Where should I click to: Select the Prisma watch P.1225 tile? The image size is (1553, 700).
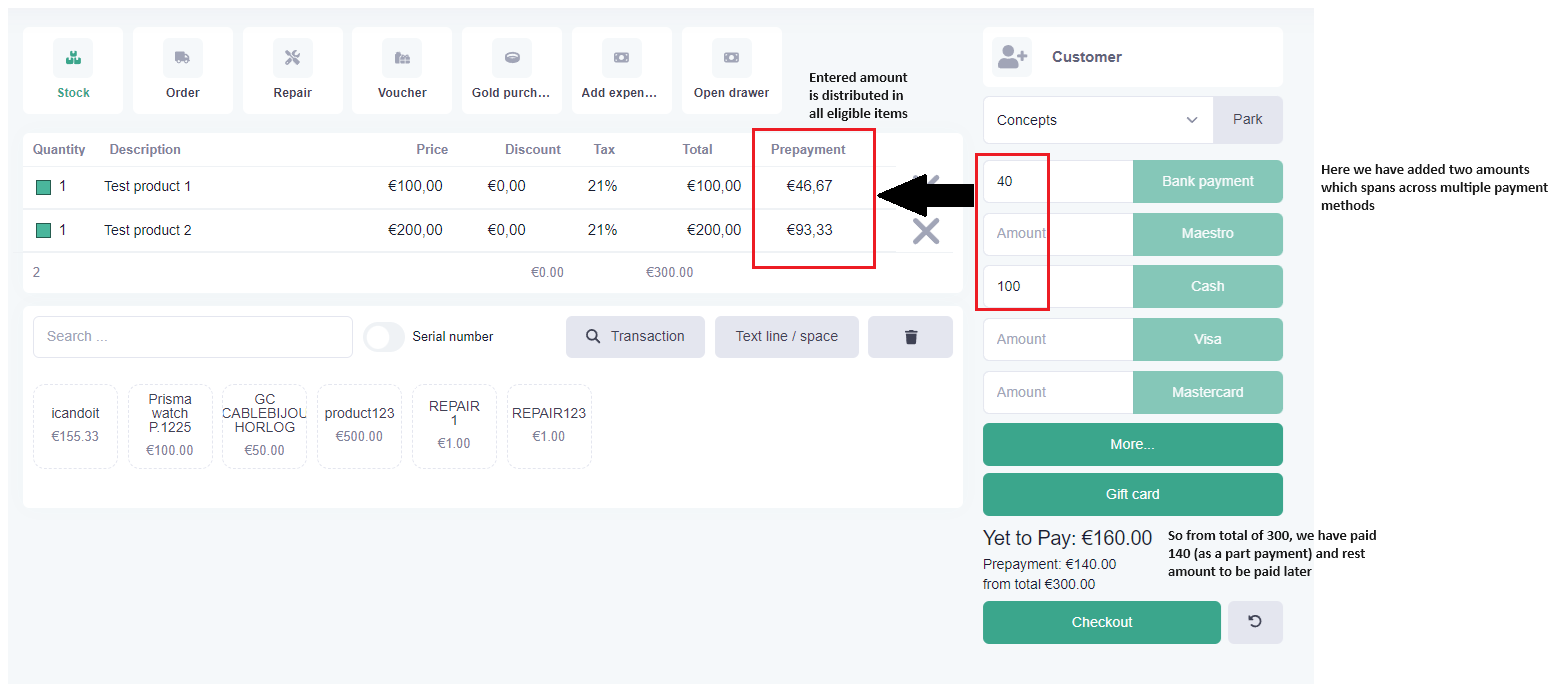coord(170,426)
